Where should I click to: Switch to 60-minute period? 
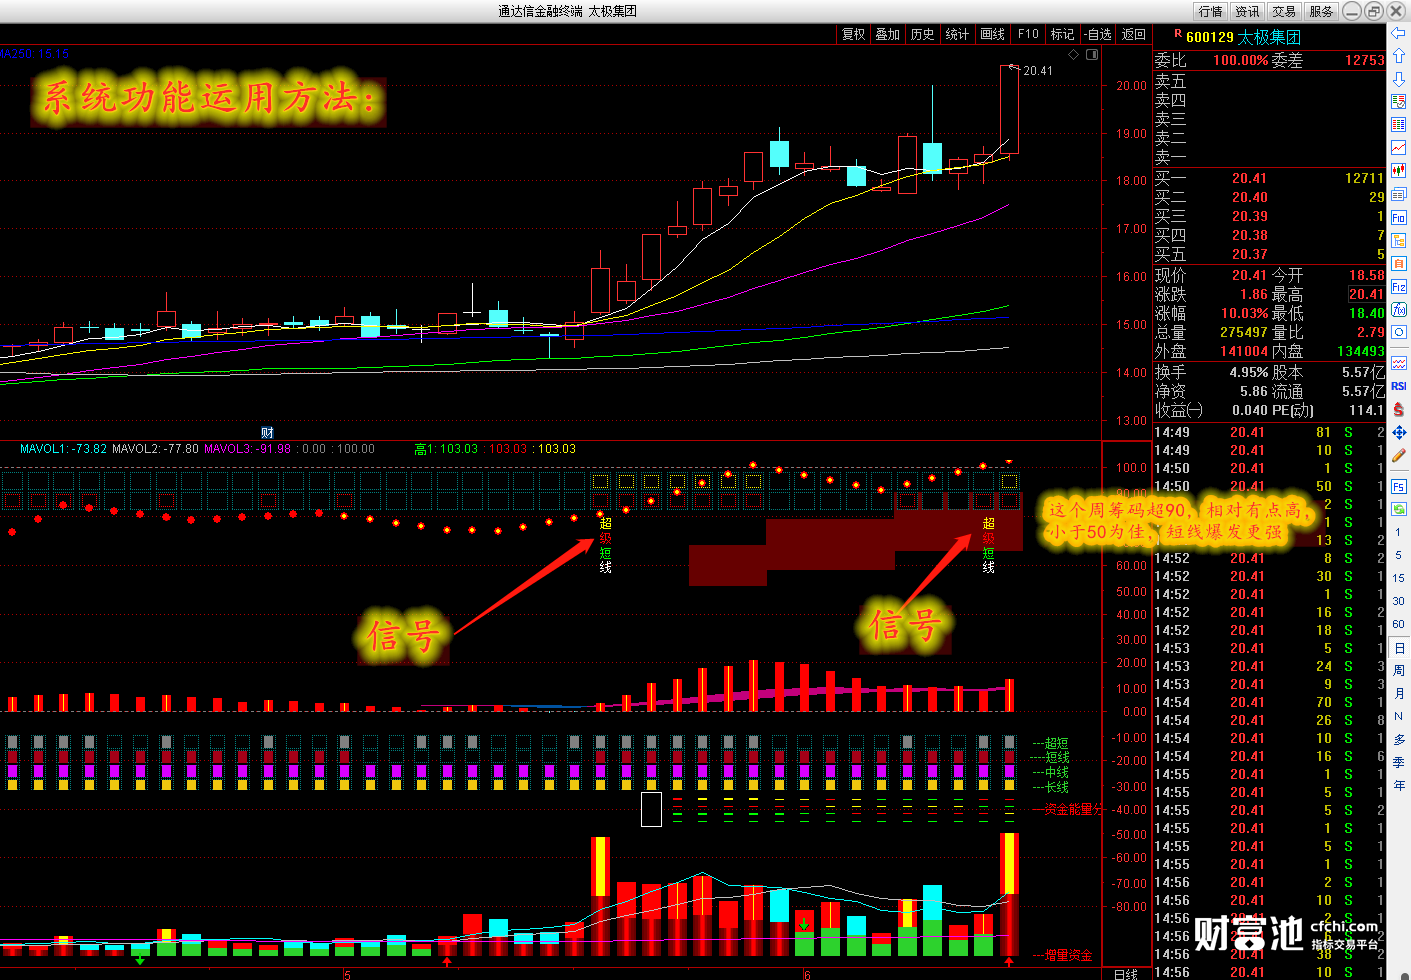click(x=1398, y=624)
